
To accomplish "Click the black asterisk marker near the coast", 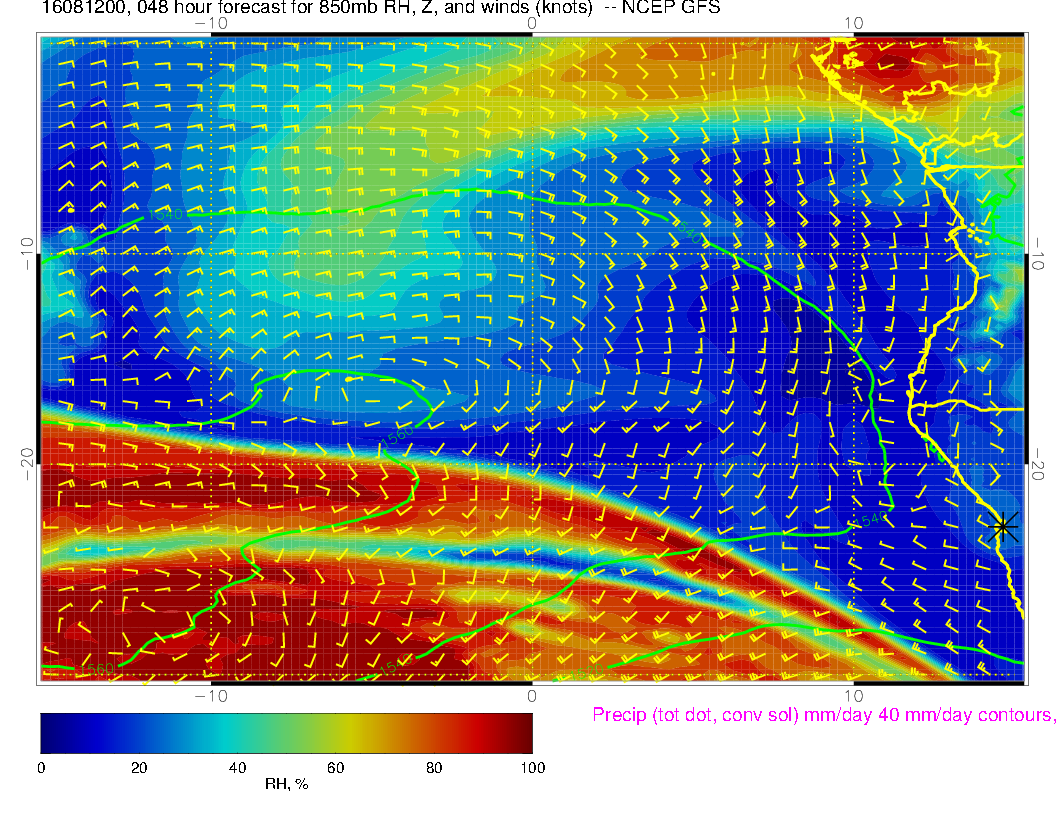I will click(x=1004, y=526).
